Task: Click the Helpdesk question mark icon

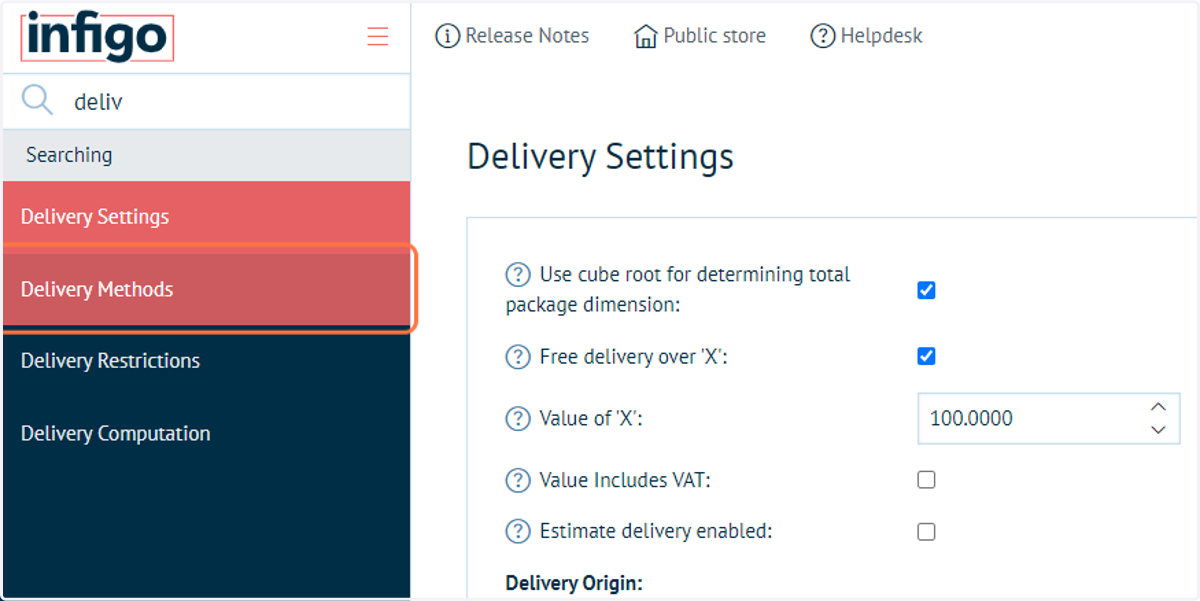Action: (823, 36)
